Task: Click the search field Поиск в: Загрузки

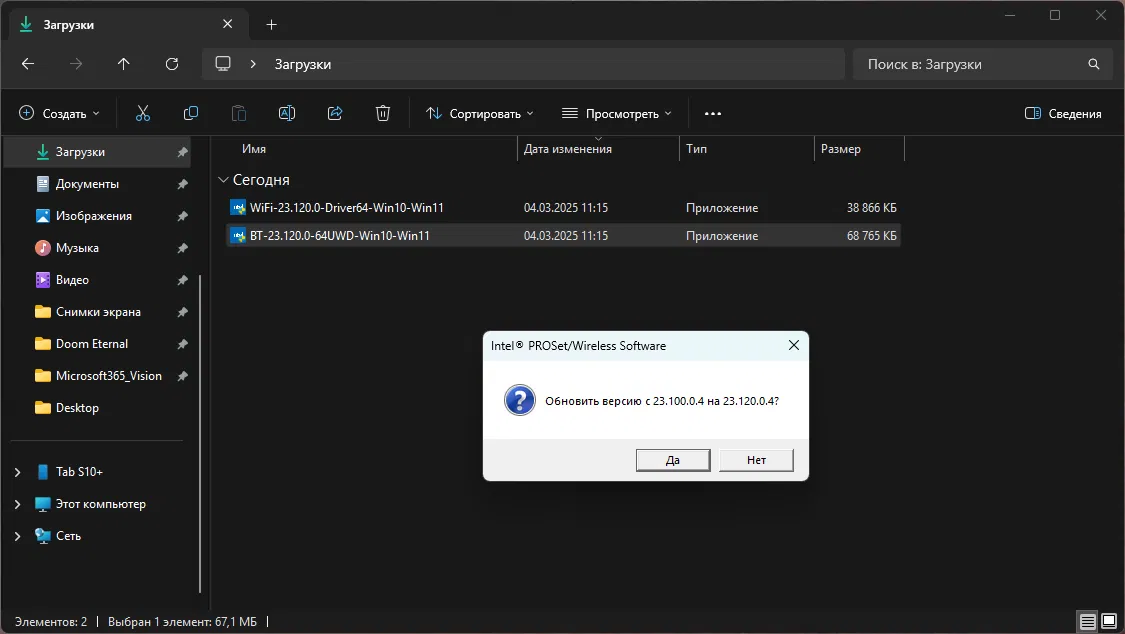Action: click(982, 64)
